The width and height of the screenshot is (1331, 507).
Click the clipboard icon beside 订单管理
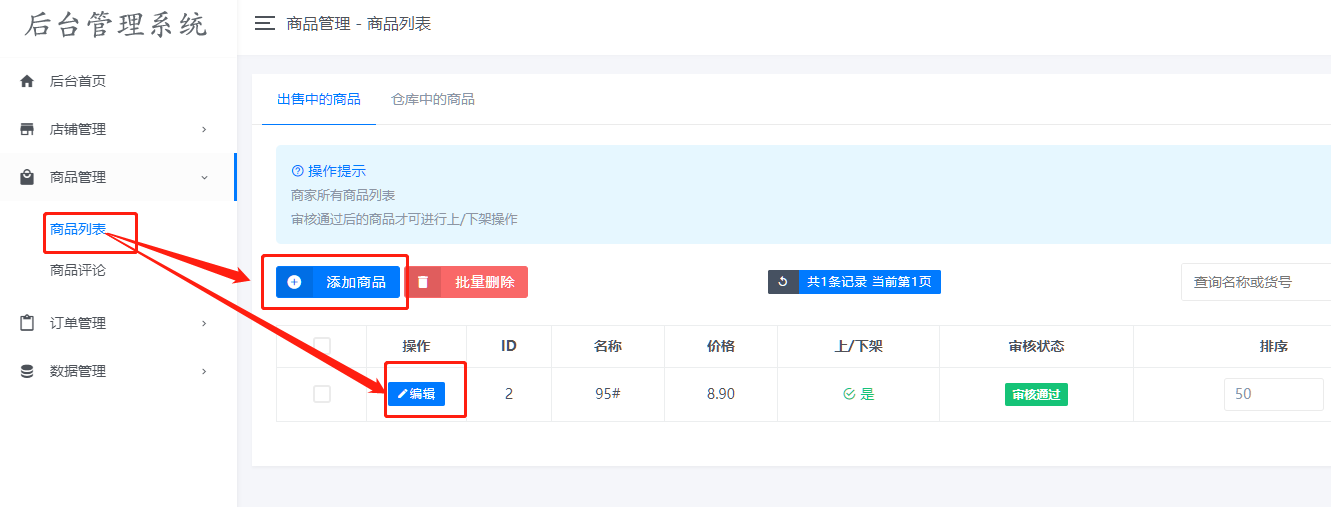click(27, 323)
